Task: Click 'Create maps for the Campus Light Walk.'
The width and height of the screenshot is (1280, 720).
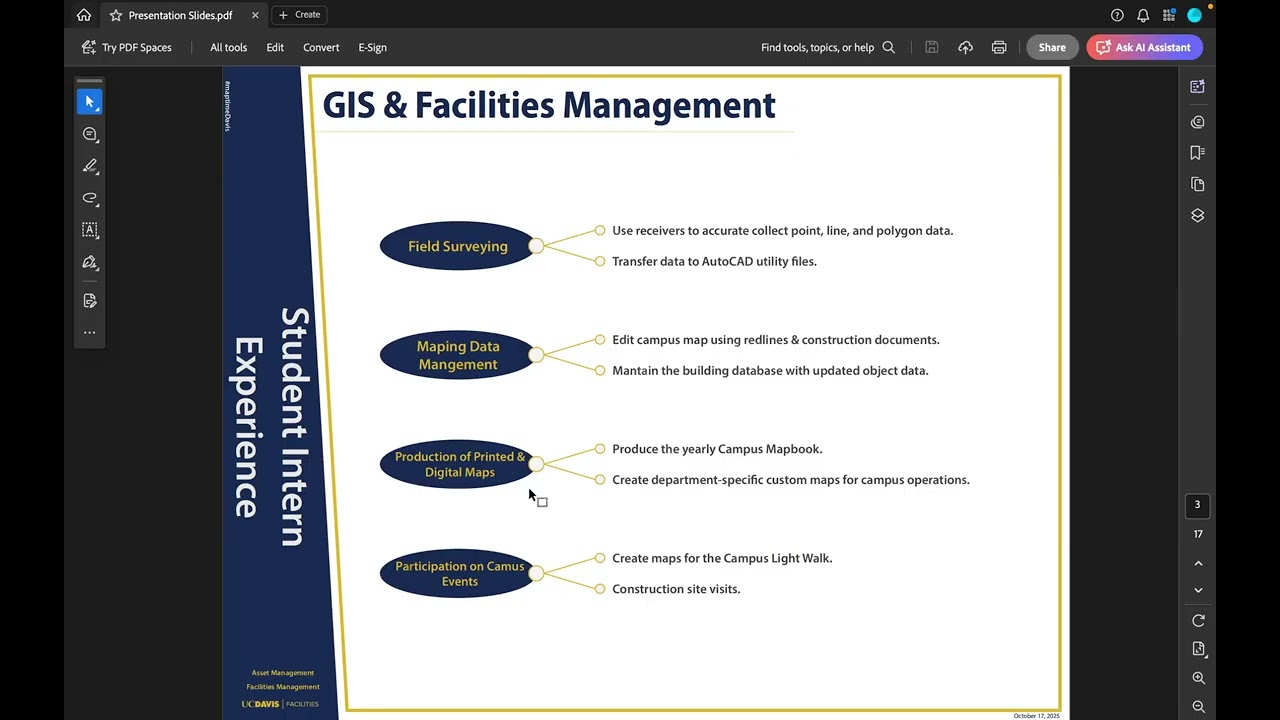Action: click(722, 558)
